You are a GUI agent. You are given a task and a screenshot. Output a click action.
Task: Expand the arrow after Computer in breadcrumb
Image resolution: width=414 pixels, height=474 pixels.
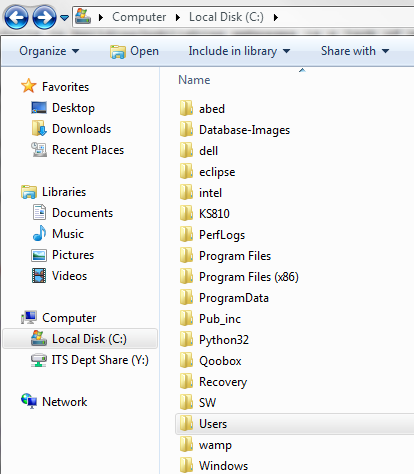tap(178, 17)
